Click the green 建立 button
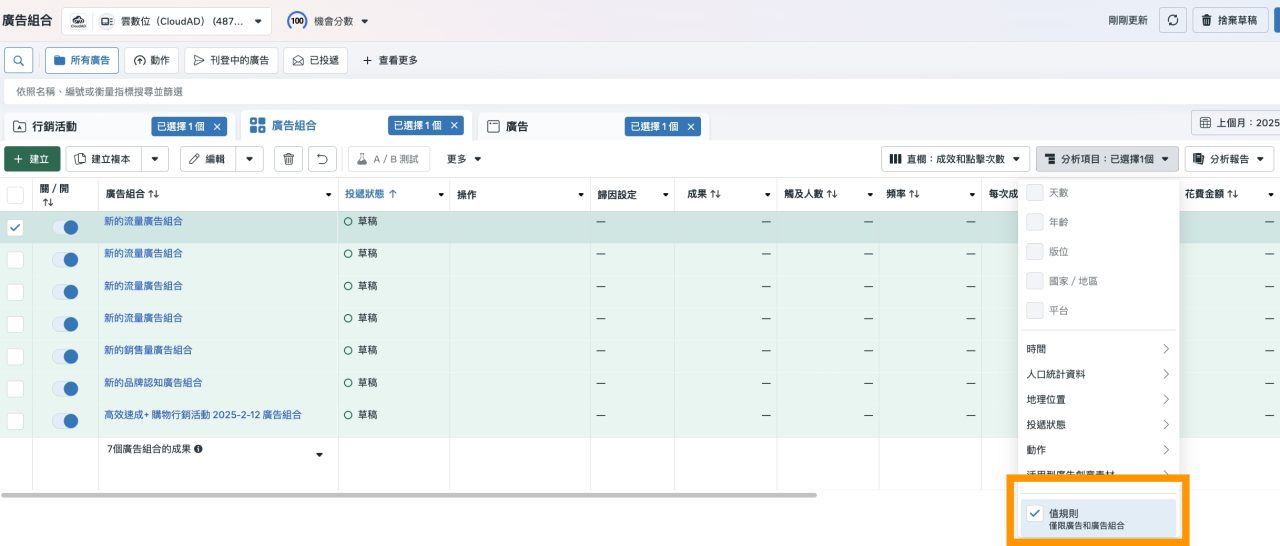The height and width of the screenshot is (546, 1280). [x=32, y=159]
